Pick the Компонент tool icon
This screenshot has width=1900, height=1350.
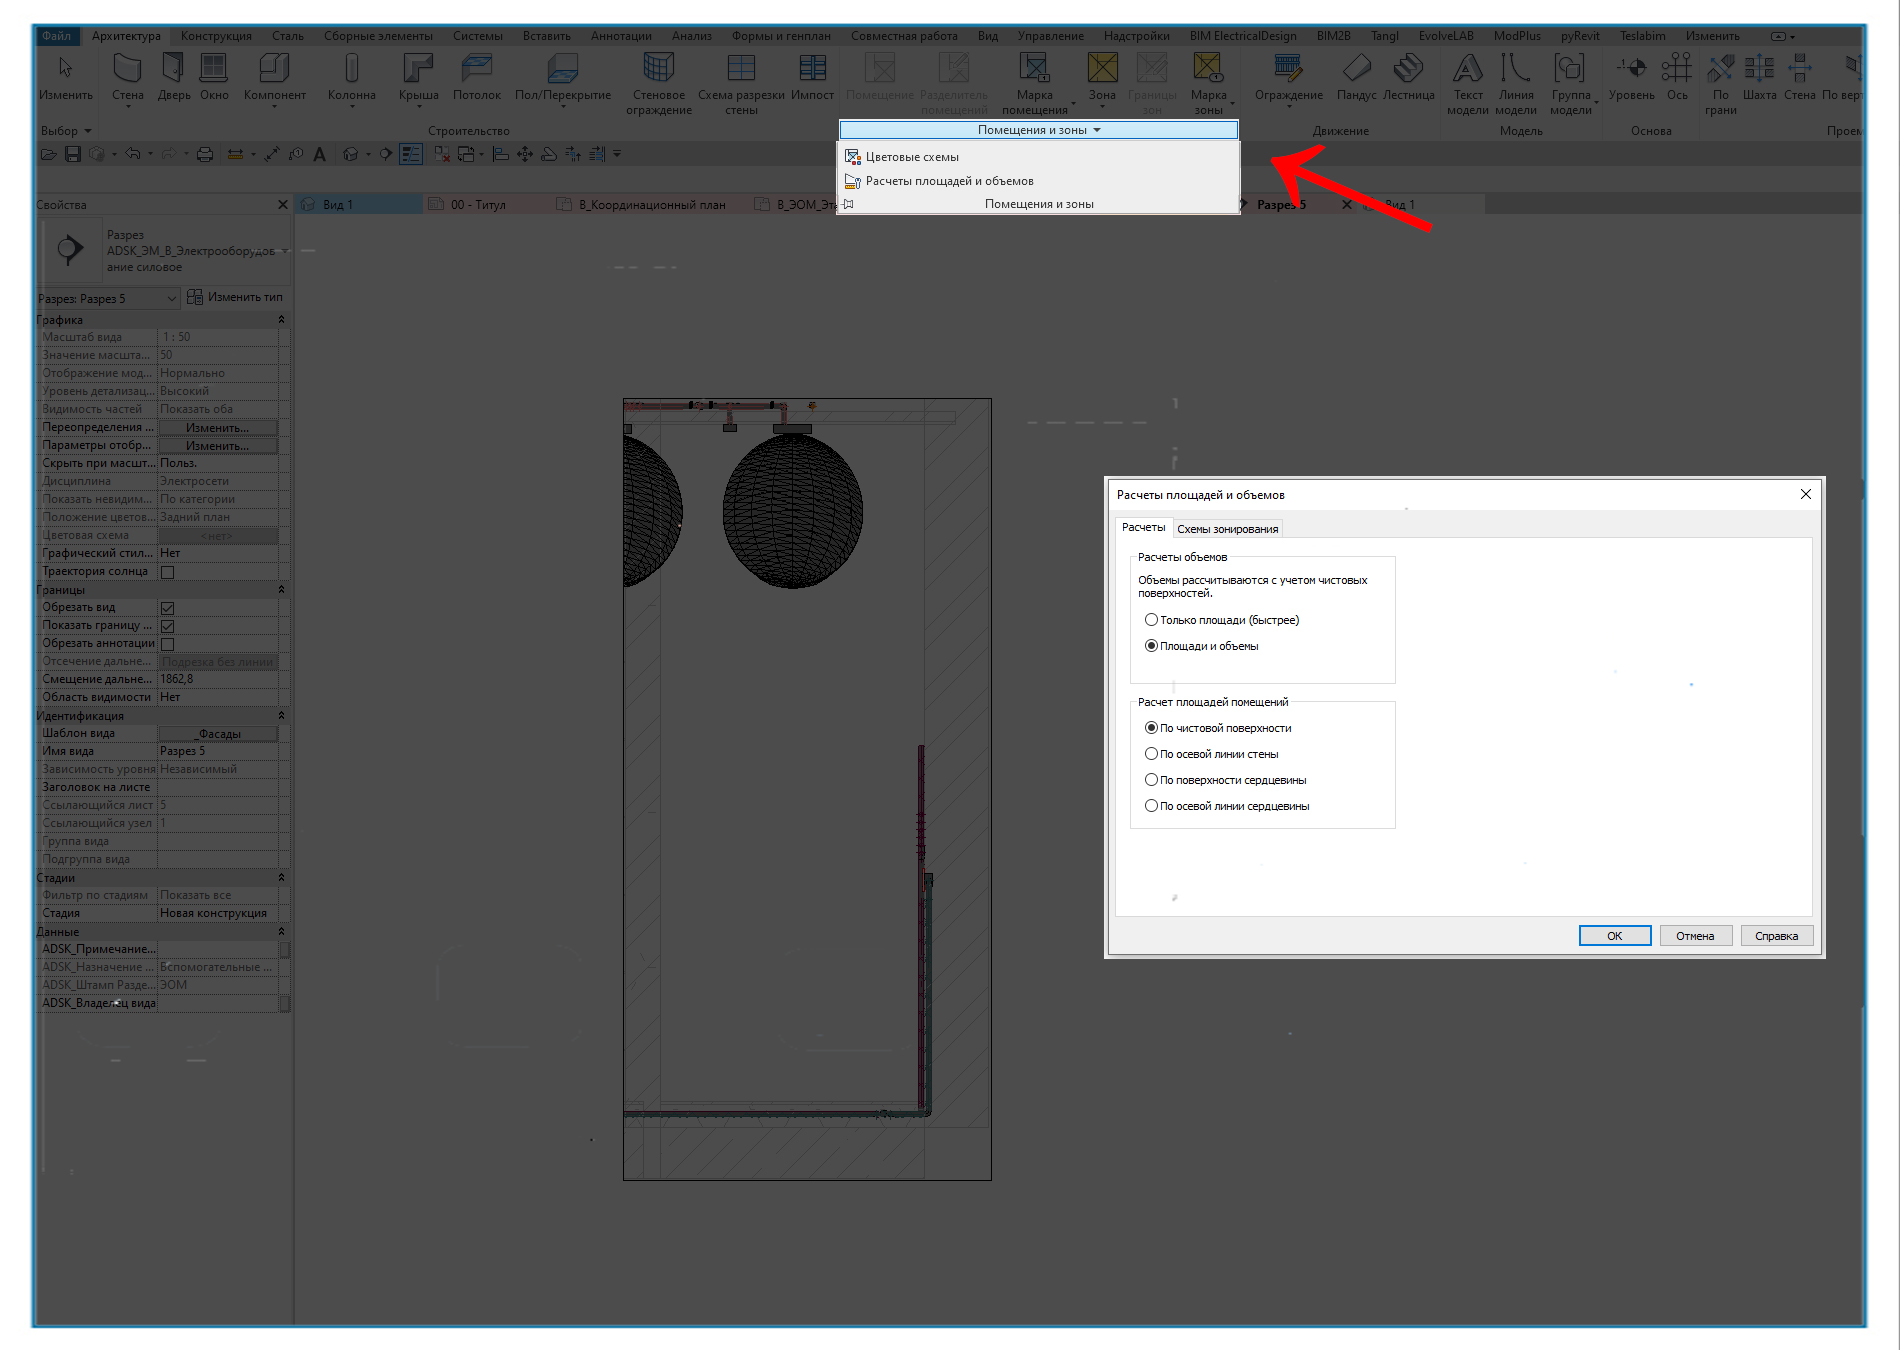[274, 68]
